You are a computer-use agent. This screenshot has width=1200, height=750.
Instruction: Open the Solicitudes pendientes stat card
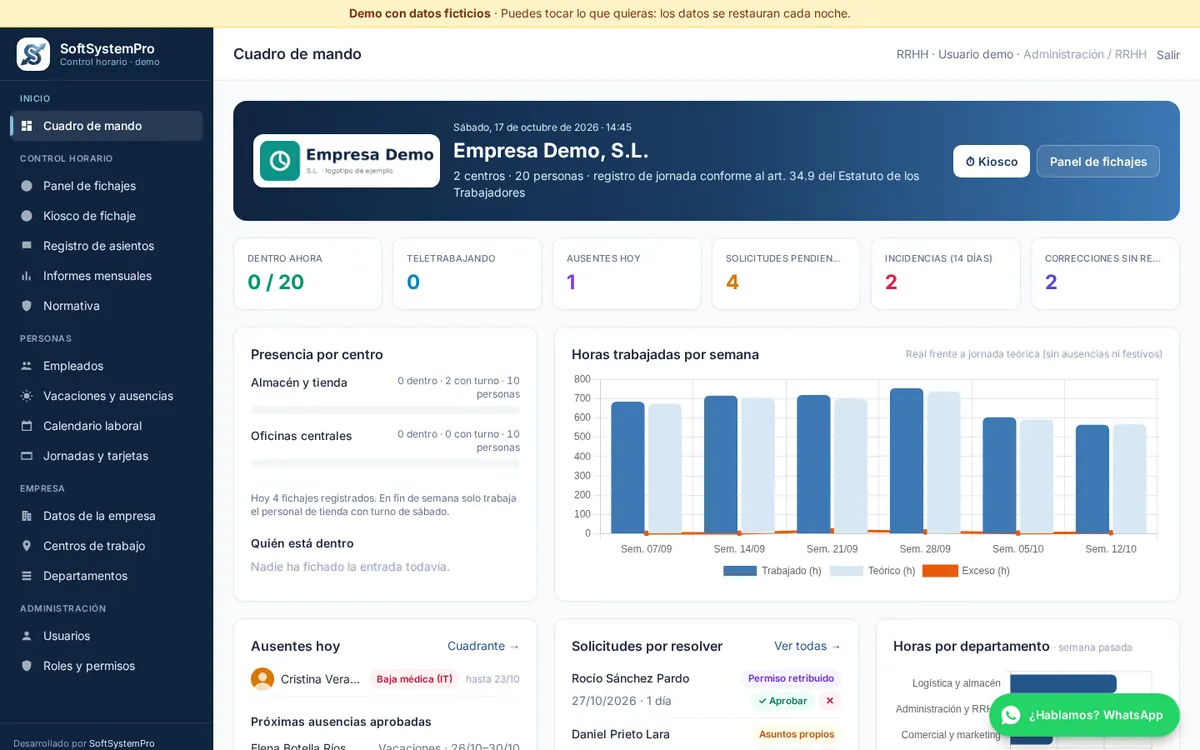786,273
